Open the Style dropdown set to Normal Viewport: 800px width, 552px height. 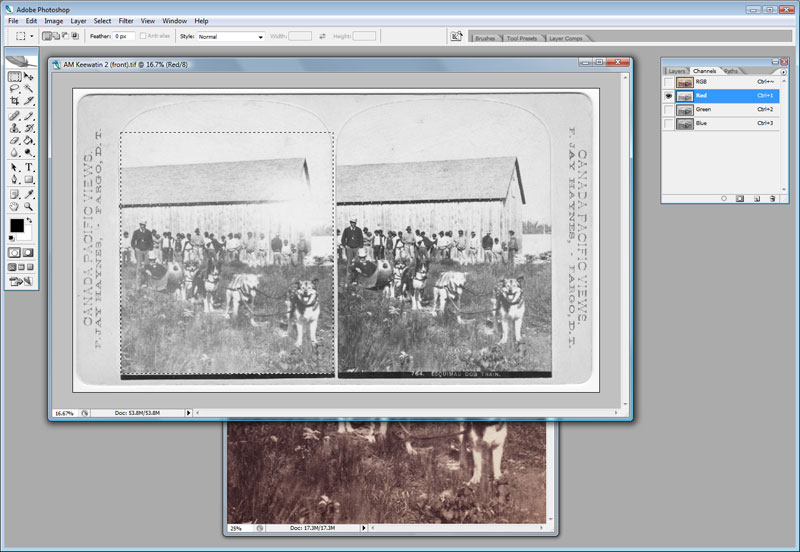coord(231,36)
